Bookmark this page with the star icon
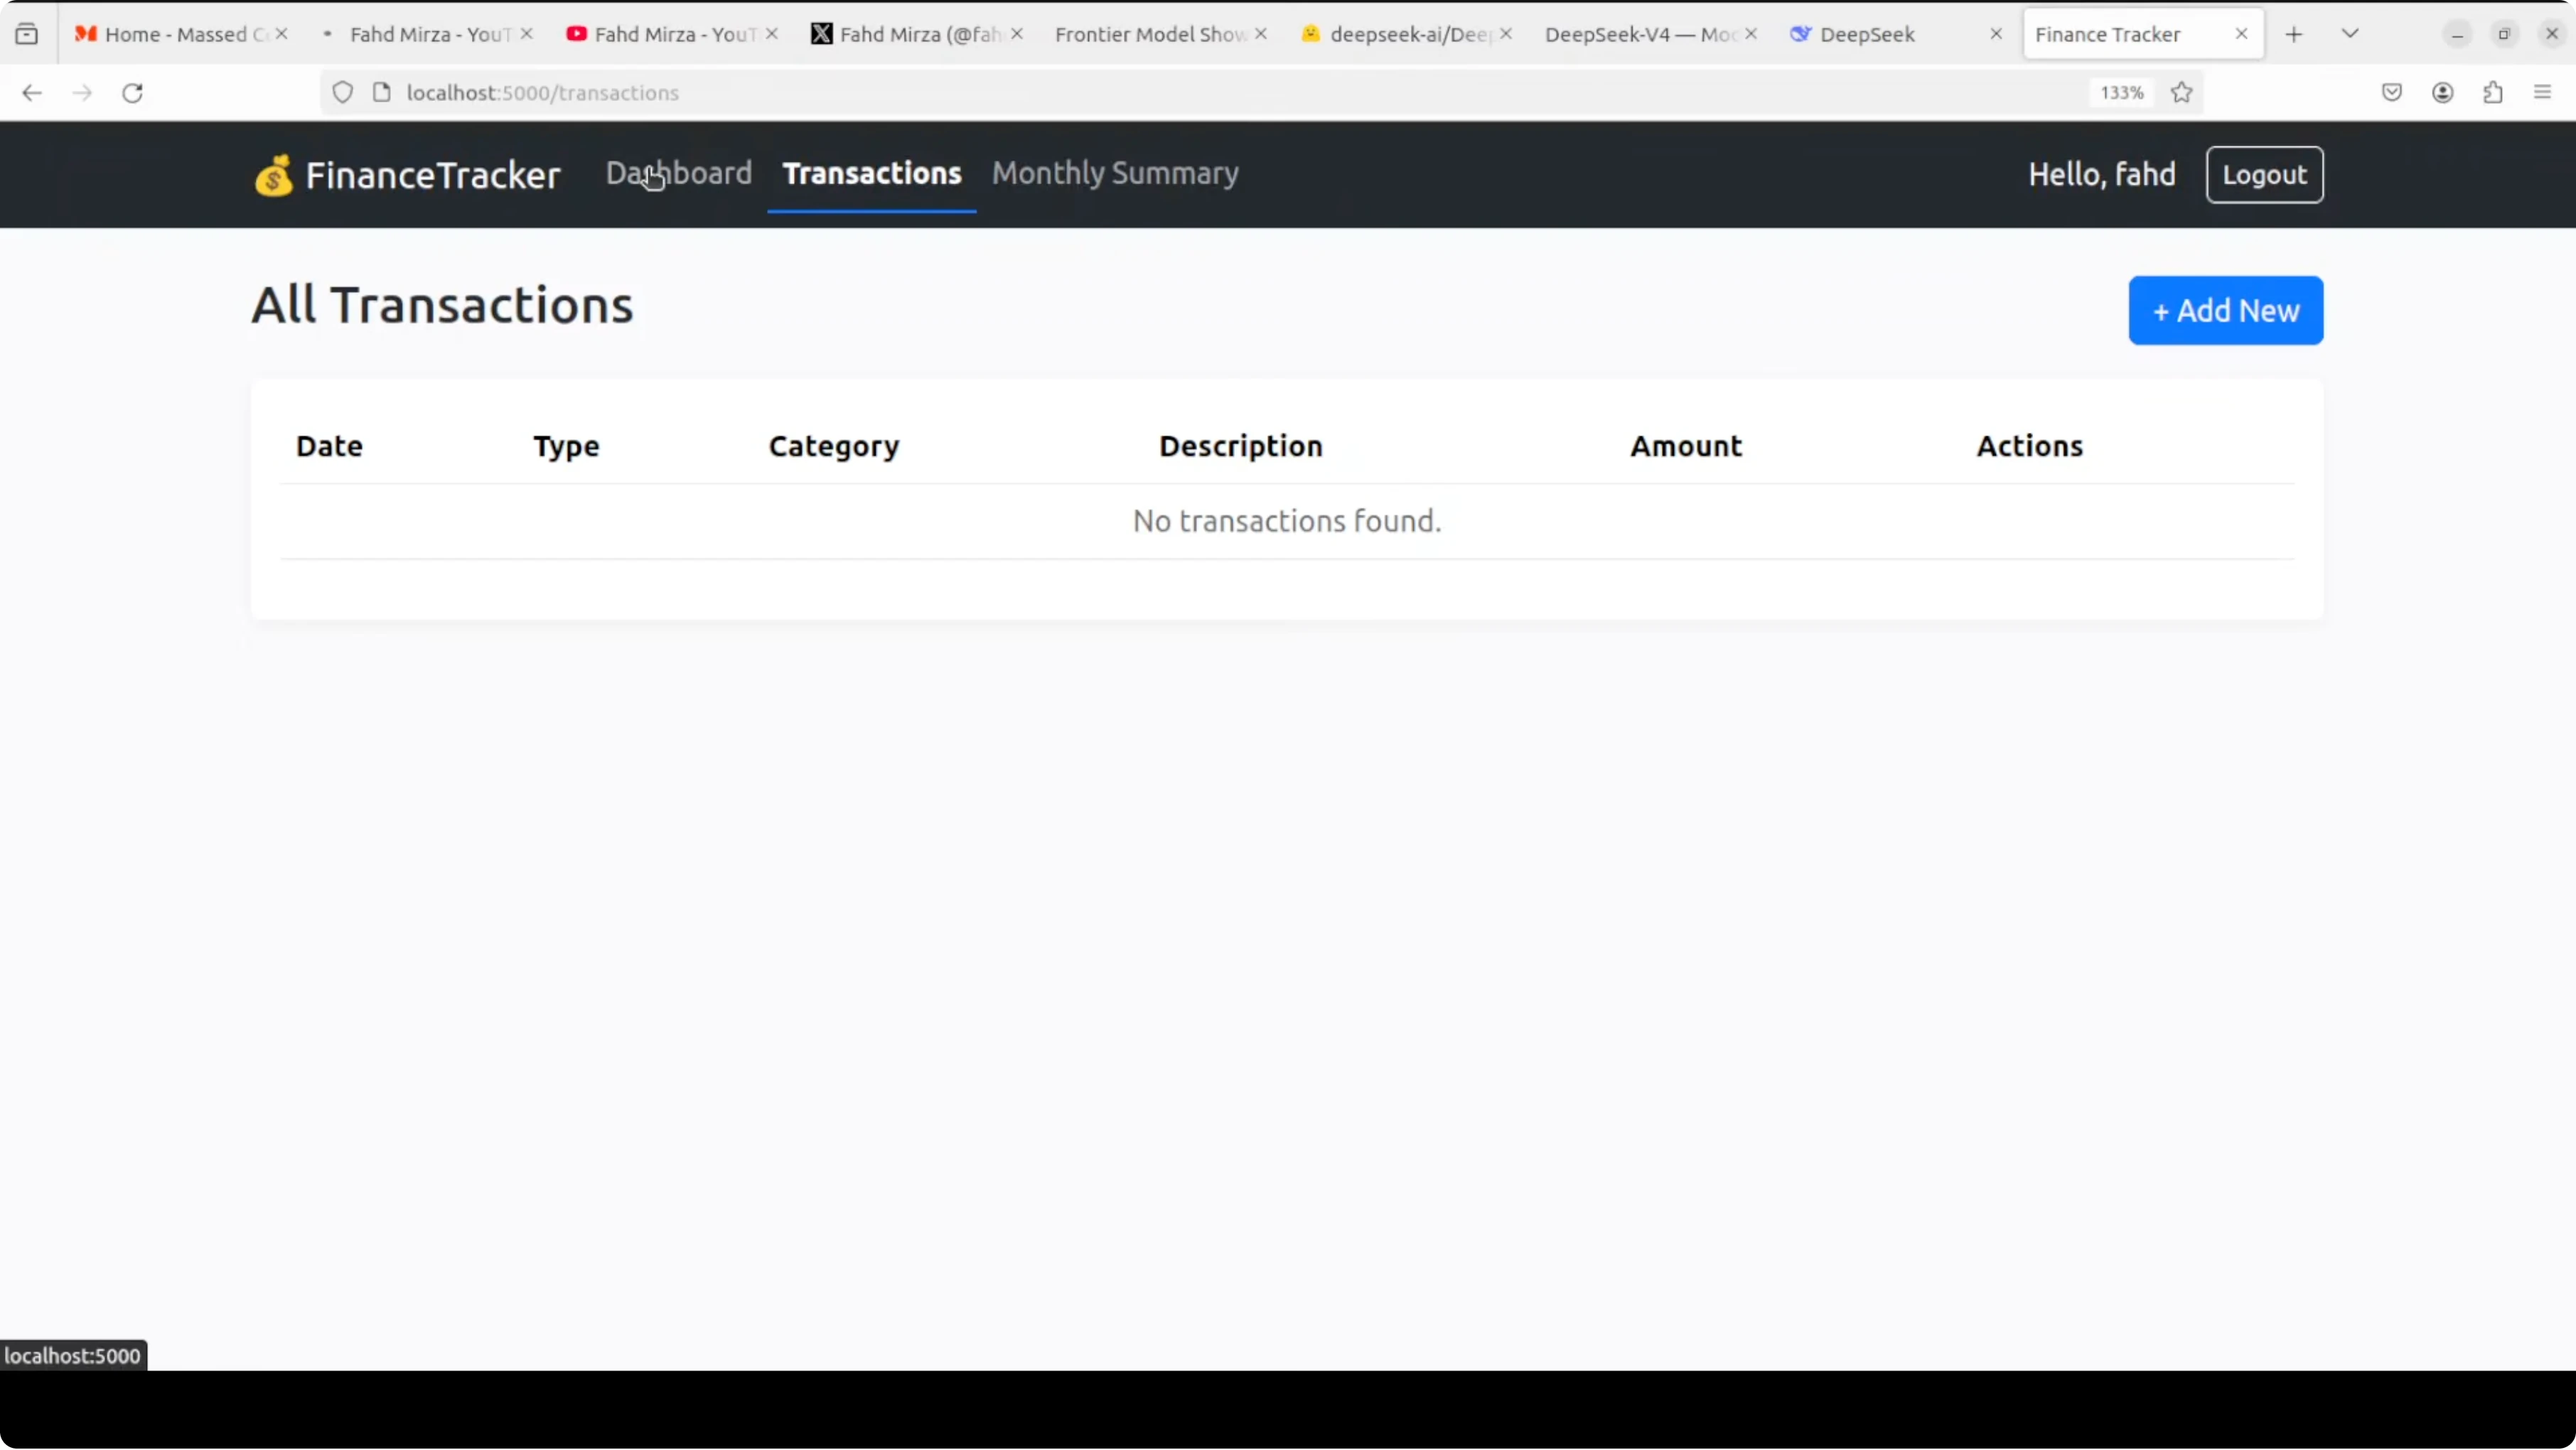The height and width of the screenshot is (1450, 2576). click(x=2182, y=93)
